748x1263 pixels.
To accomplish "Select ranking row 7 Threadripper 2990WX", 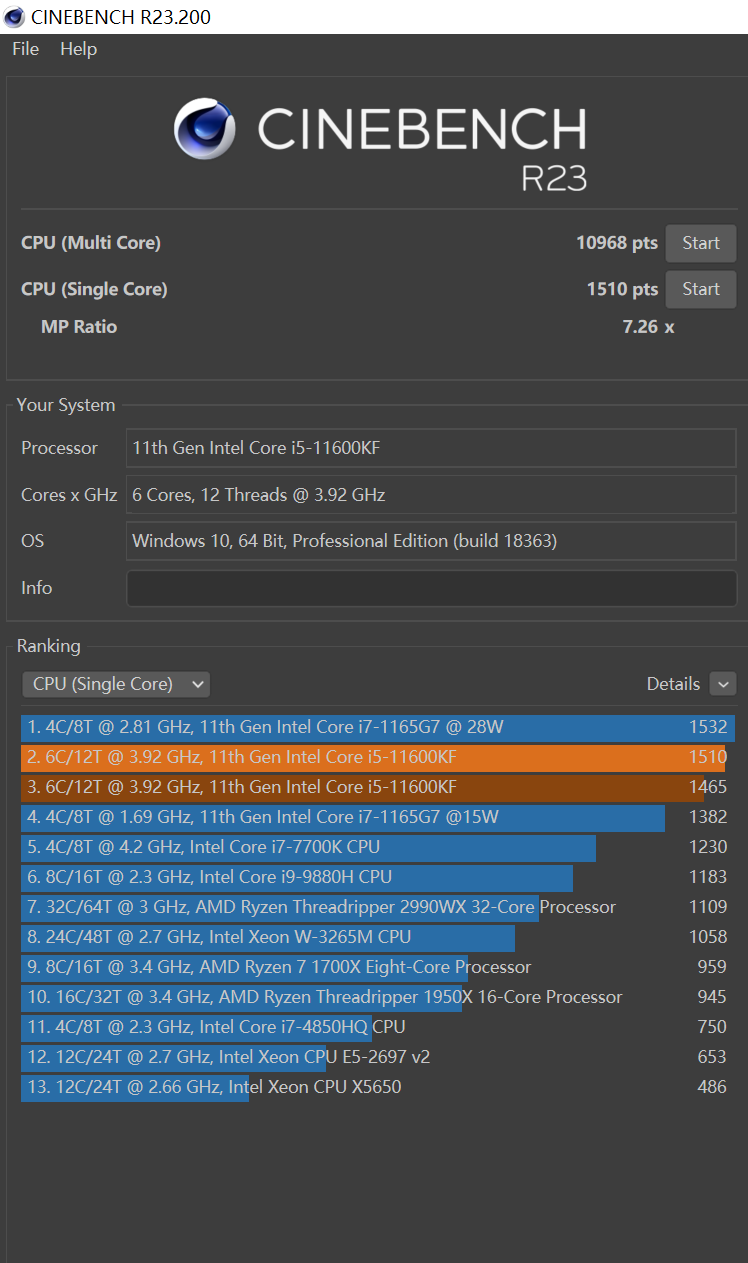I will pyautogui.click(x=378, y=907).
